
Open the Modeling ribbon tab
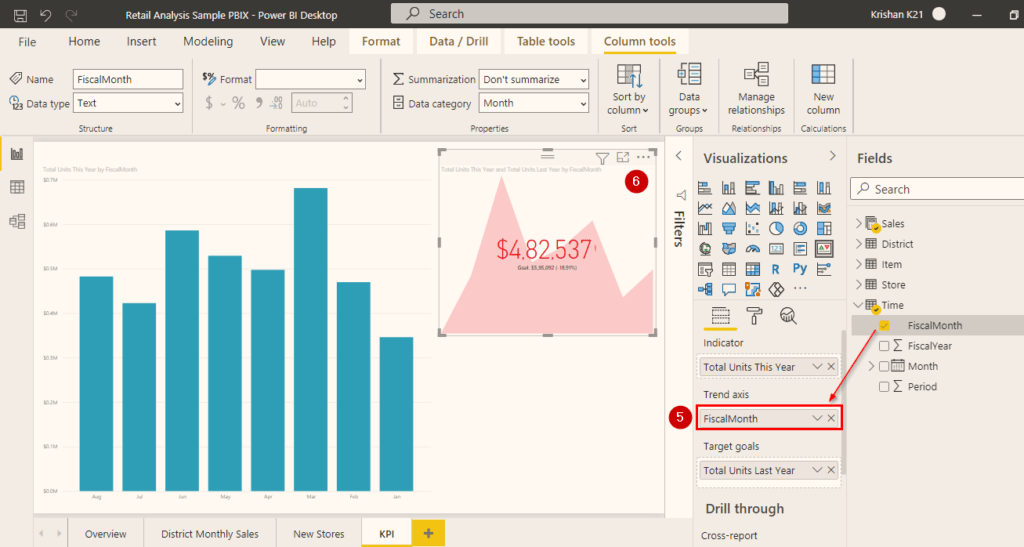[x=208, y=41]
